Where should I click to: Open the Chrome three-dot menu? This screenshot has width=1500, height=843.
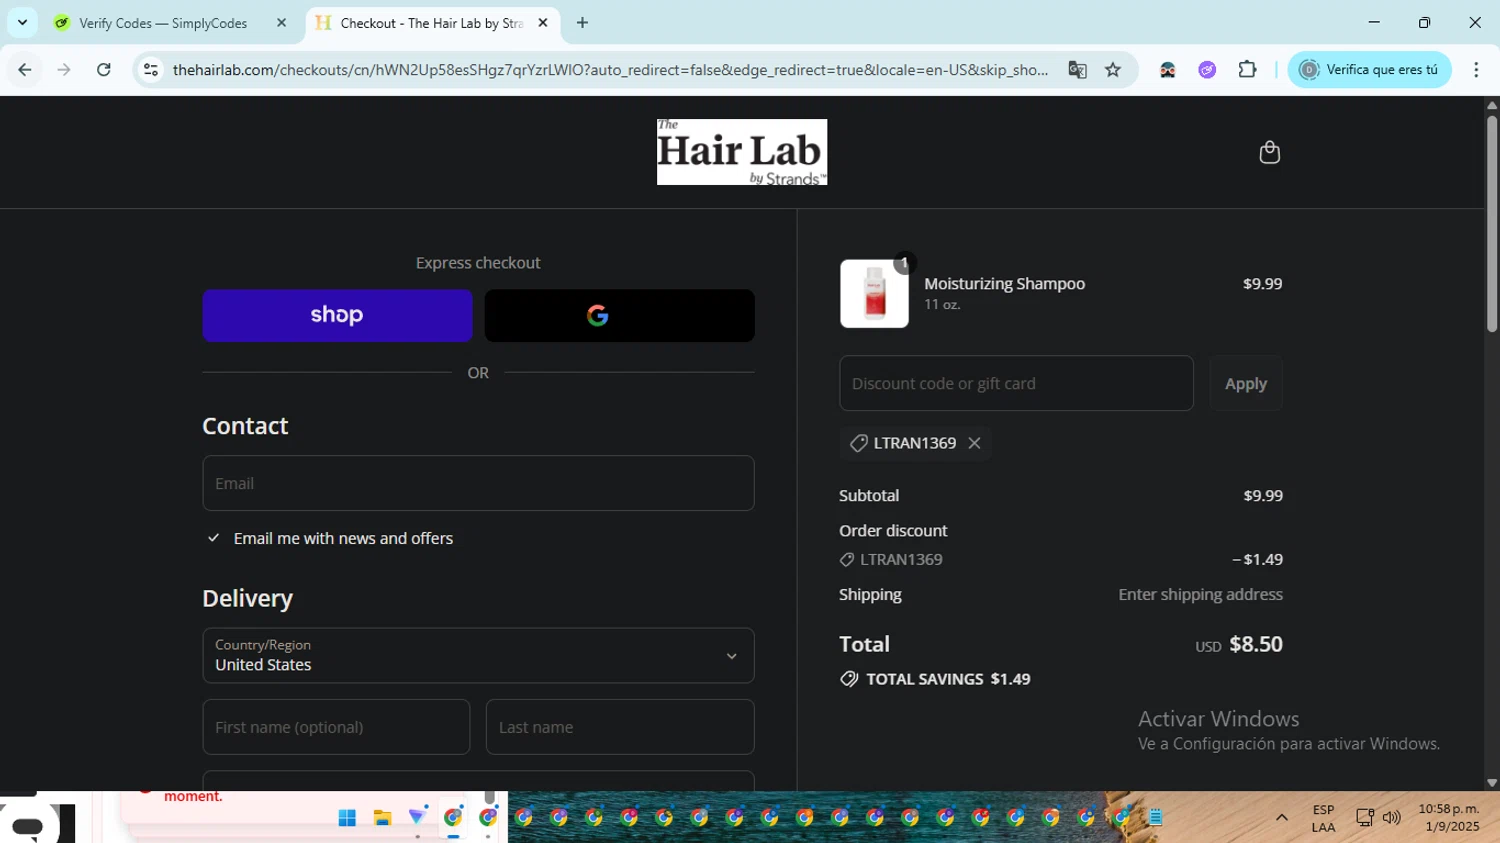pyautogui.click(x=1476, y=70)
